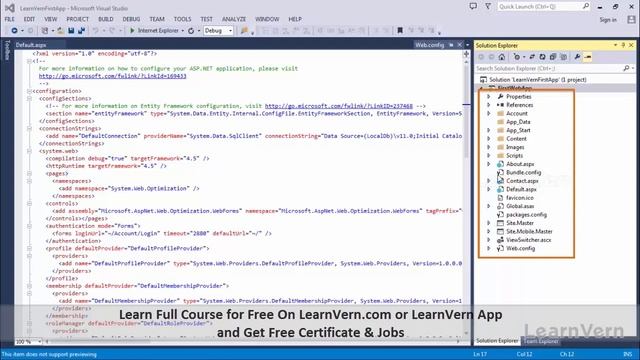Image resolution: width=640 pixels, height=360 pixels.
Task: Click the account avatar icon next to Sign in
Action: [x=631, y=20]
